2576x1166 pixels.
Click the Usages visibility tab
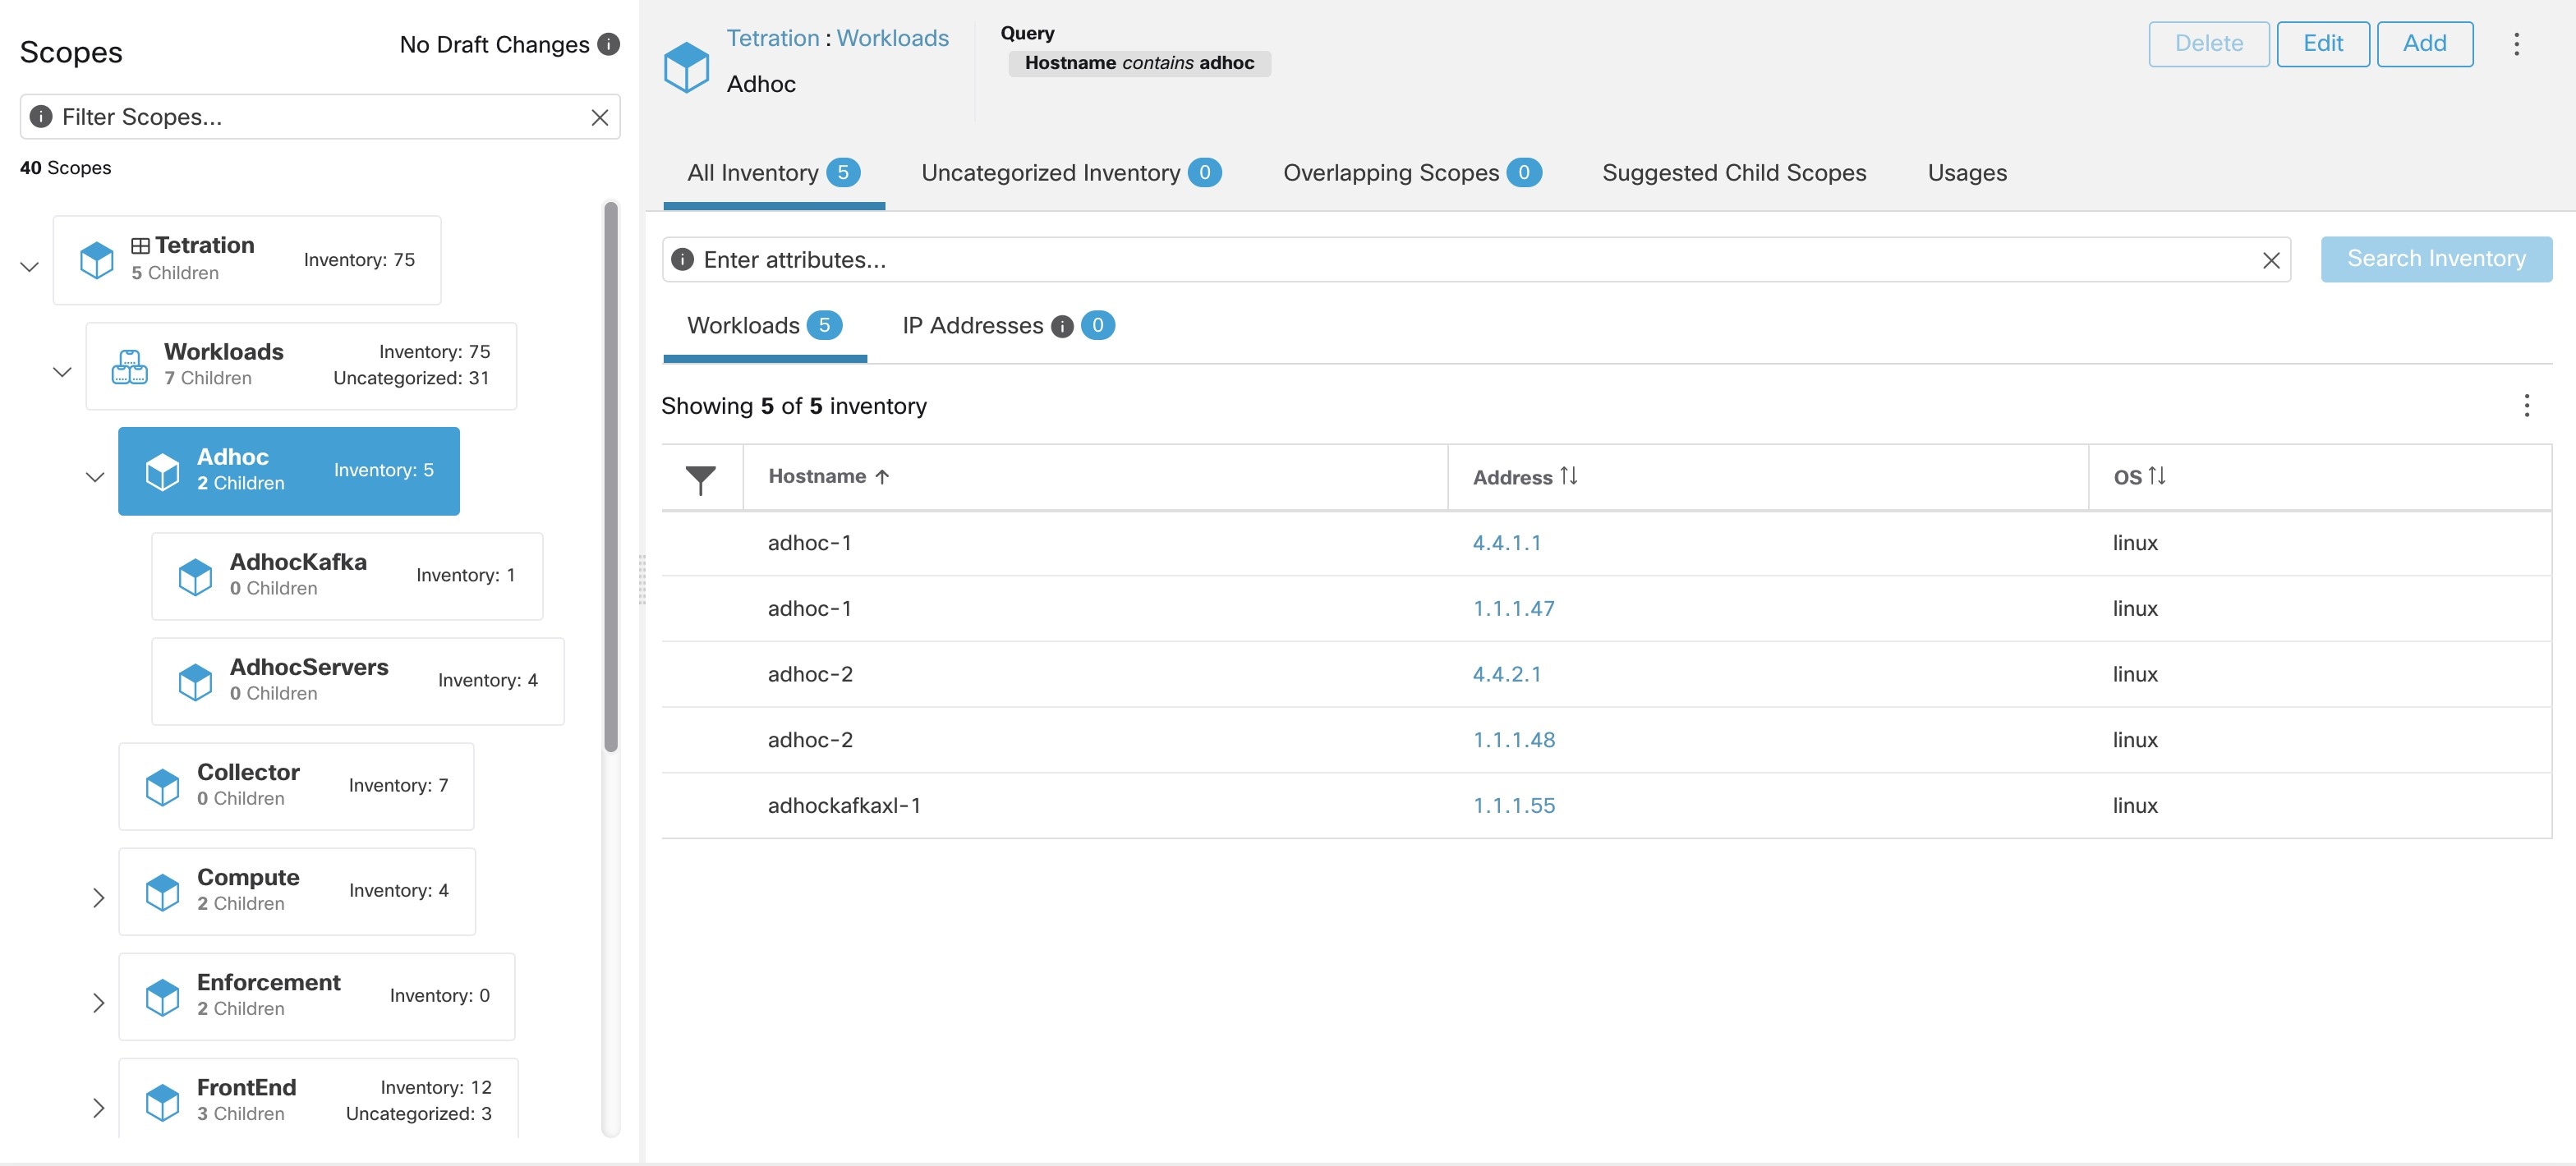point(1966,172)
